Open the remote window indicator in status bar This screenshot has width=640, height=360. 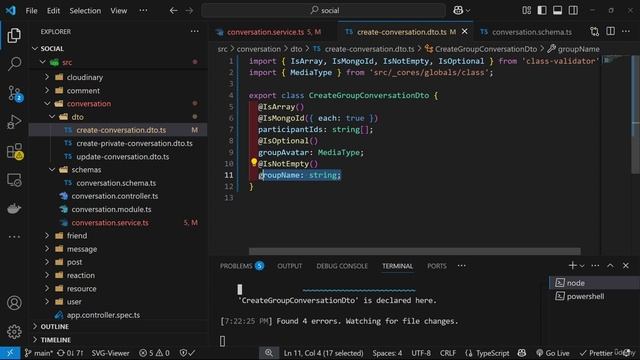click(x=10, y=353)
